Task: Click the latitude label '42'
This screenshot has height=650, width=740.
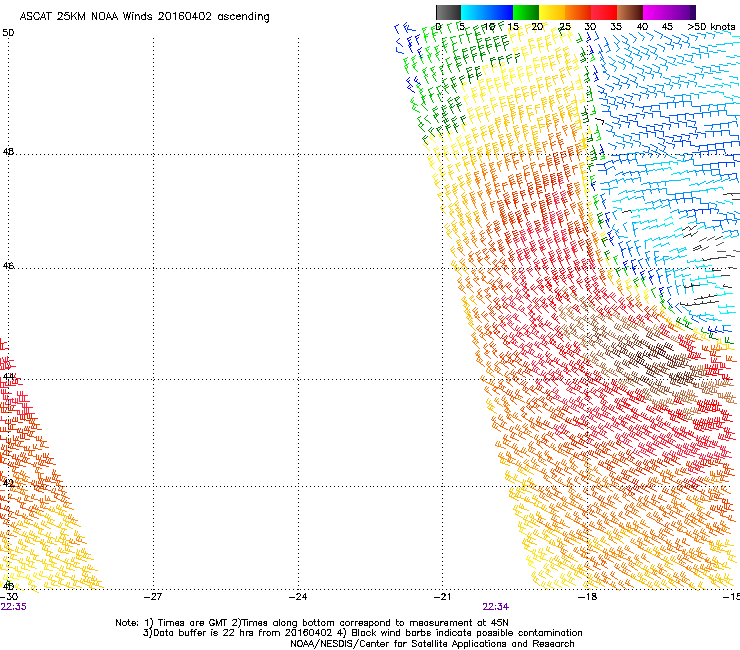Action: pyautogui.click(x=8, y=484)
